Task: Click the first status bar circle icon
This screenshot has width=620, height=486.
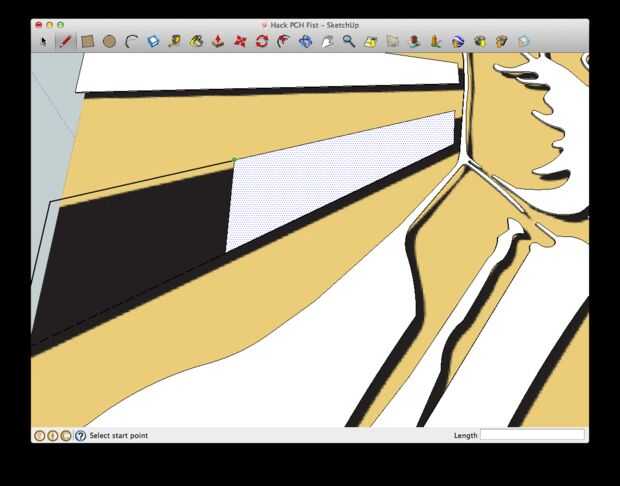Action: pyautogui.click(x=40, y=436)
